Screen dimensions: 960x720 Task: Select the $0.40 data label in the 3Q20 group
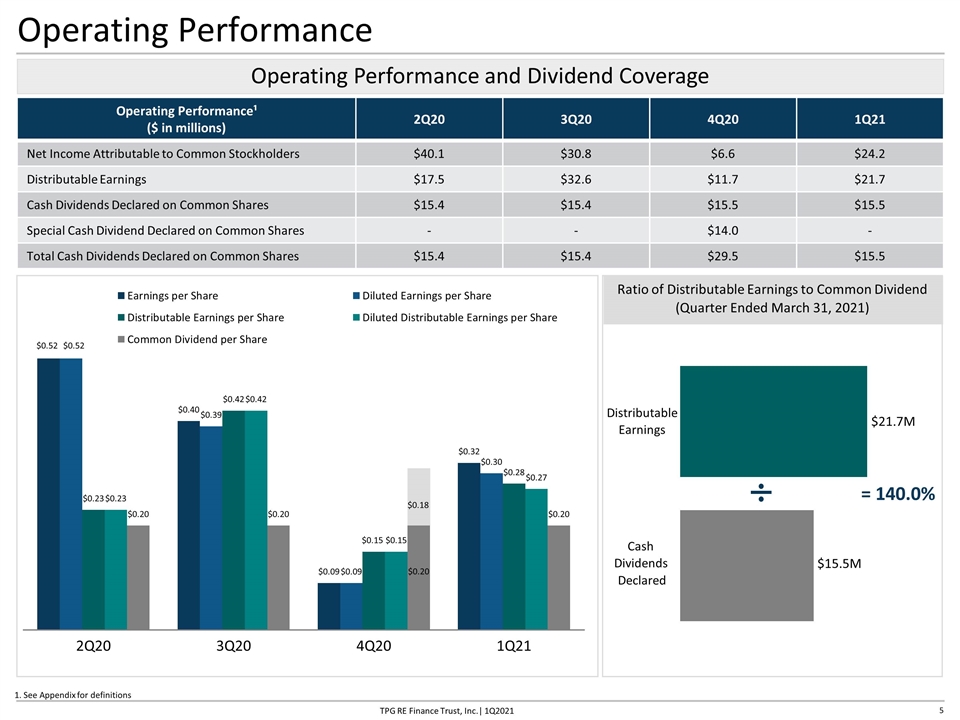[189, 410]
